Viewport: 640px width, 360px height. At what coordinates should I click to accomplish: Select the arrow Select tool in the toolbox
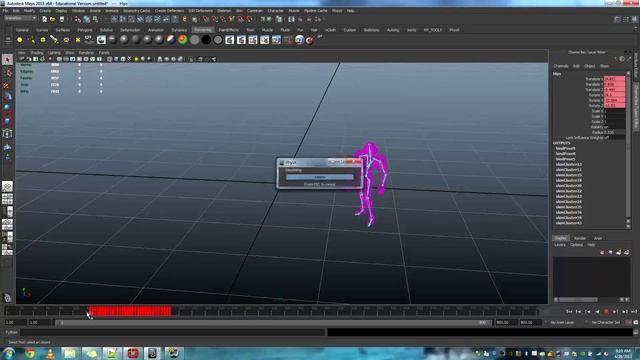tap(7, 60)
